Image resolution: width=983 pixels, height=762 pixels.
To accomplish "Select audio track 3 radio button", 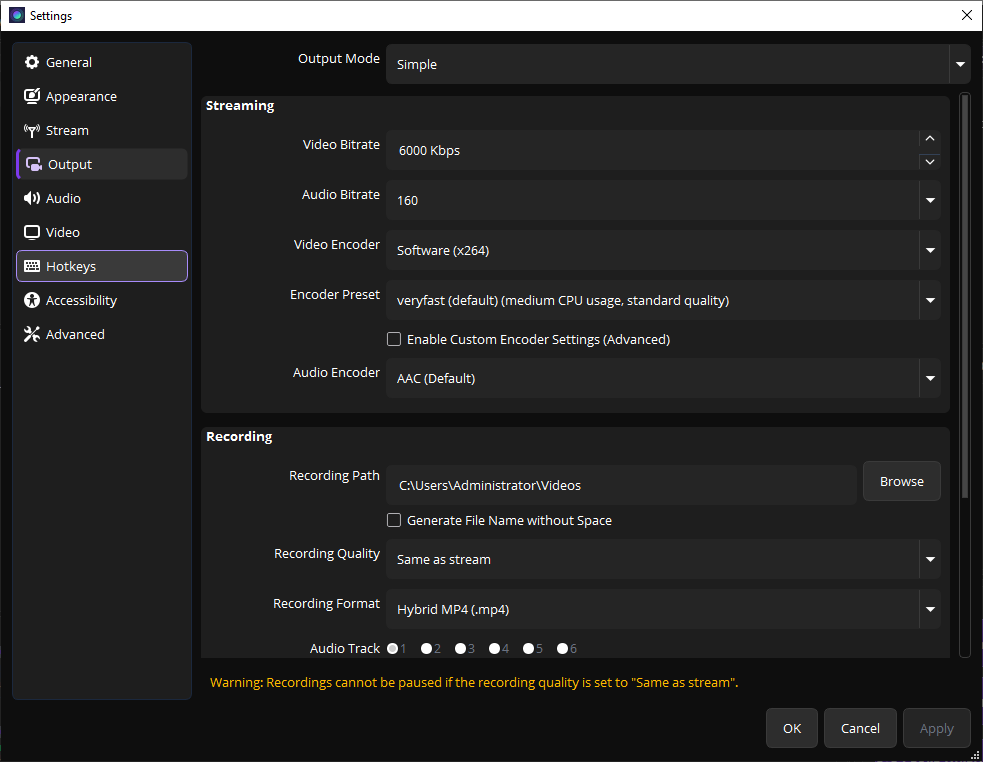I will (x=460, y=648).
